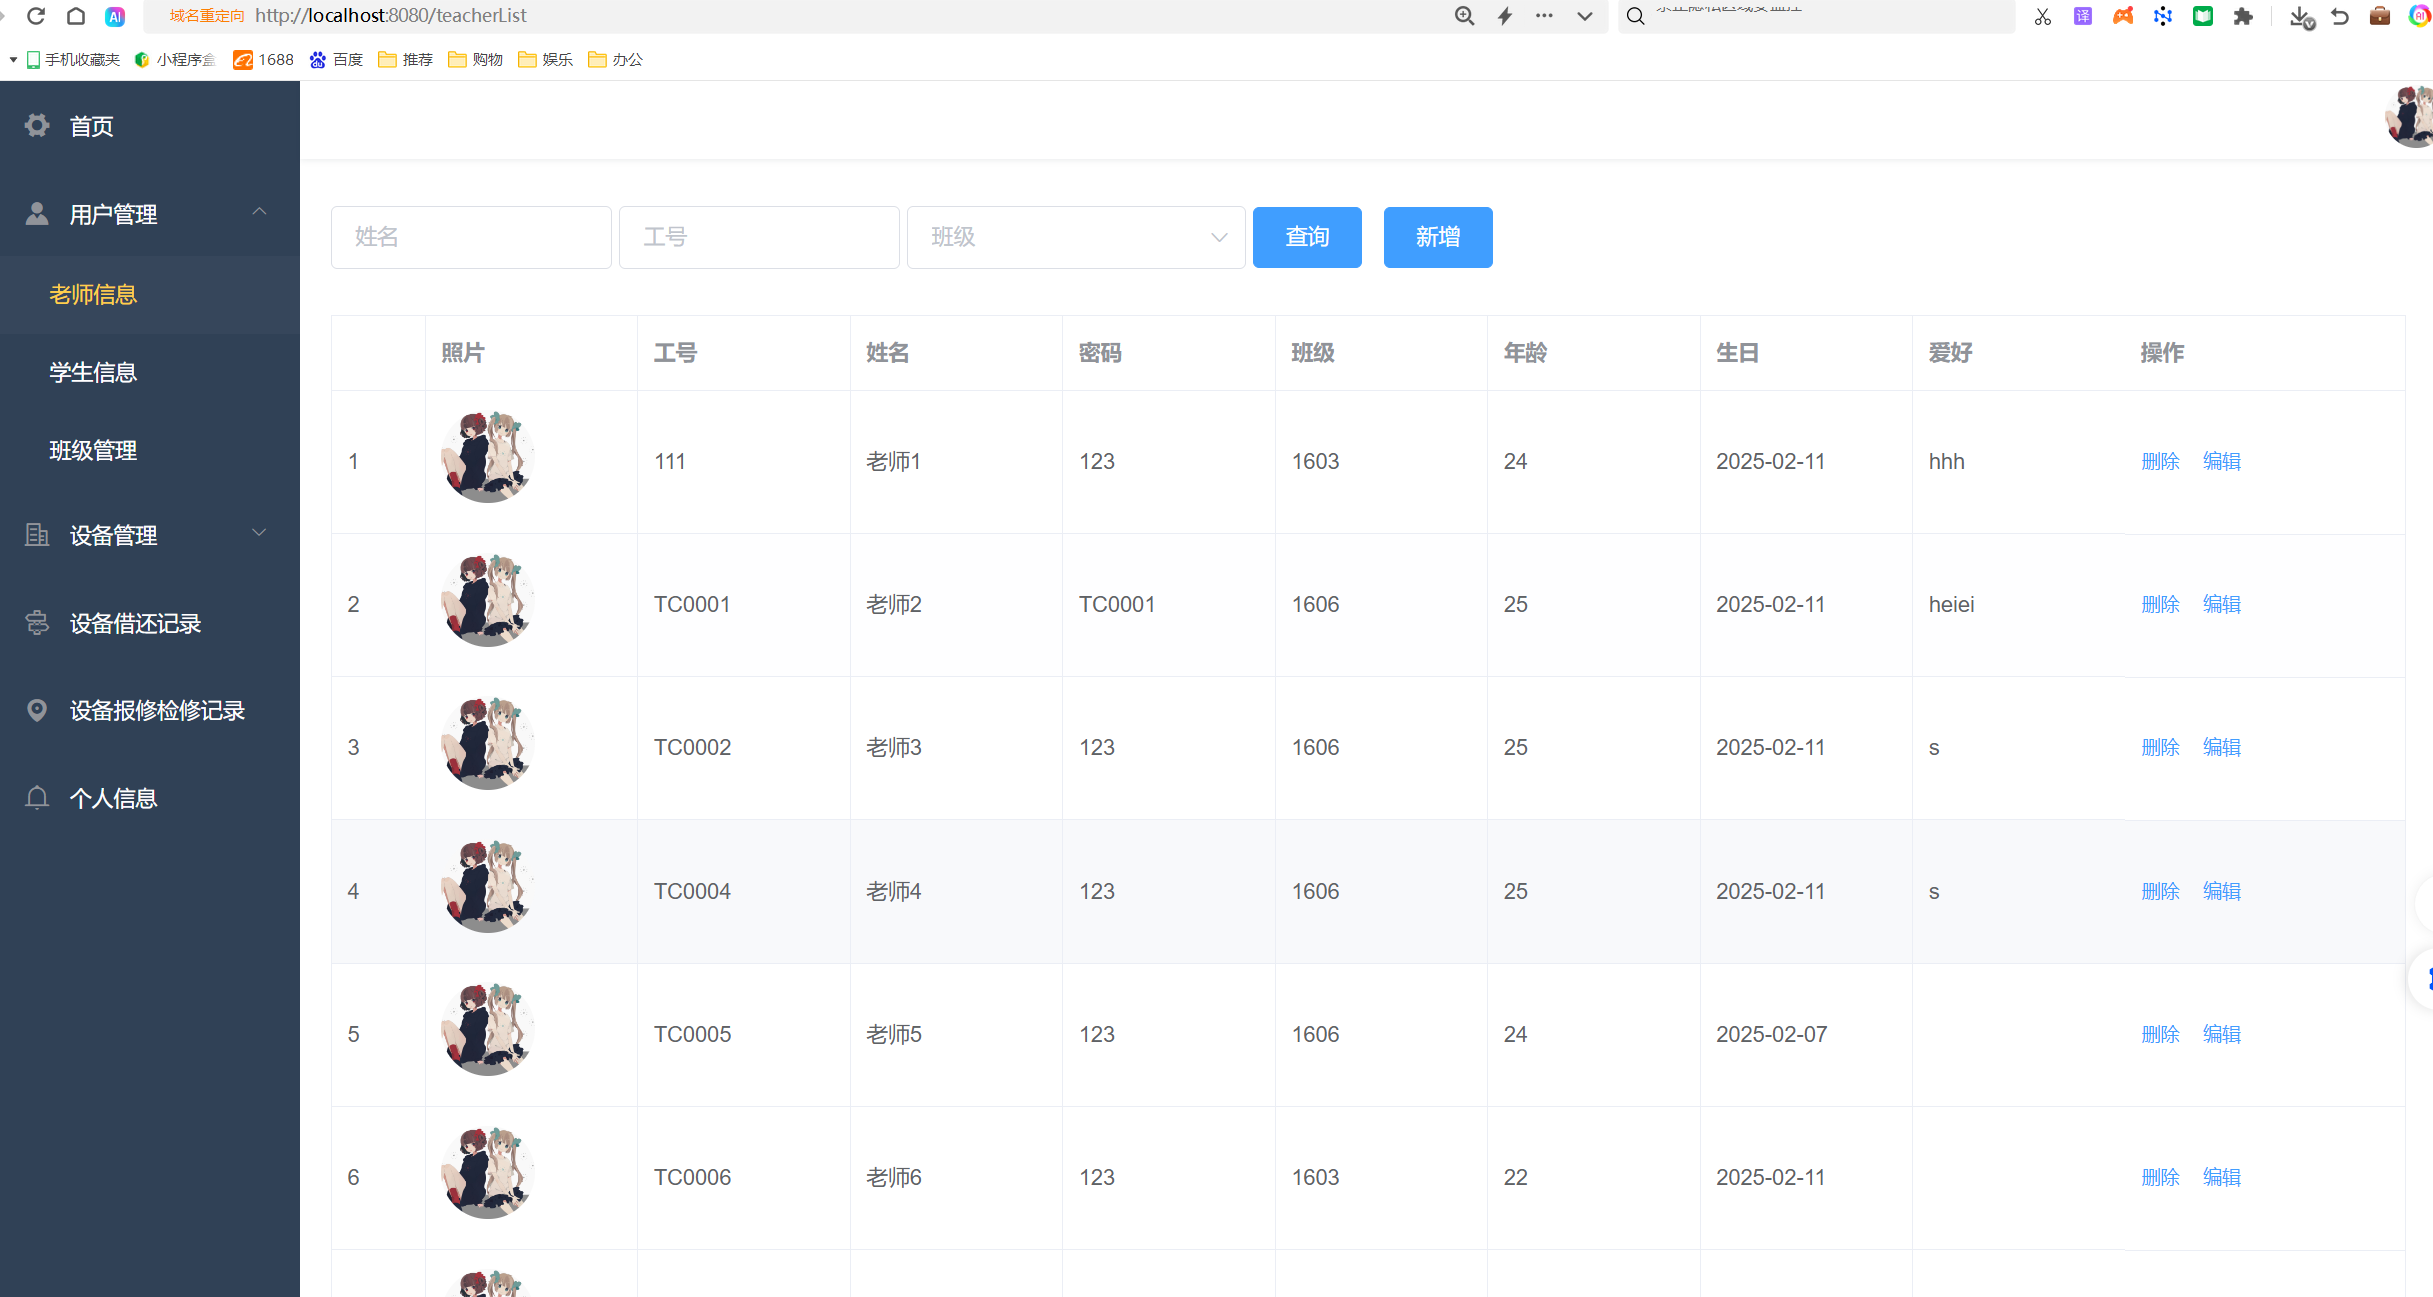Open the 班级 dropdown filter
The height and width of the screenshot is (1297, 2433).
click(1076, 237)
